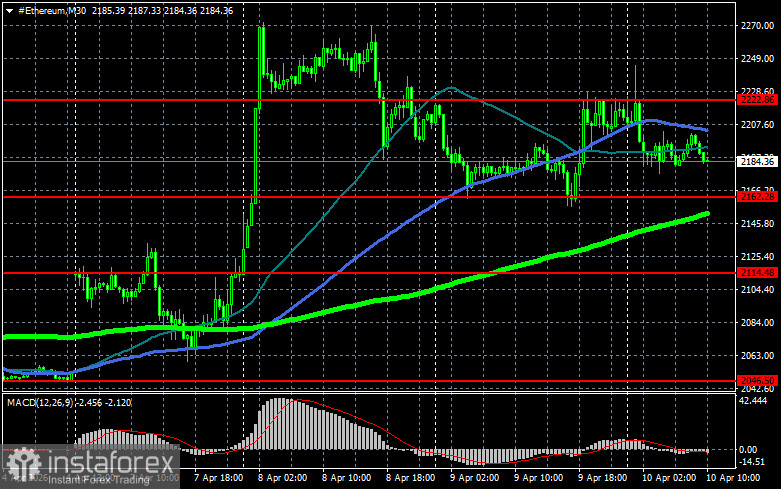Click the 2207.60 price axis label
Image resolution: width=781 pixels, height=489 pixels.
point(757,124)
